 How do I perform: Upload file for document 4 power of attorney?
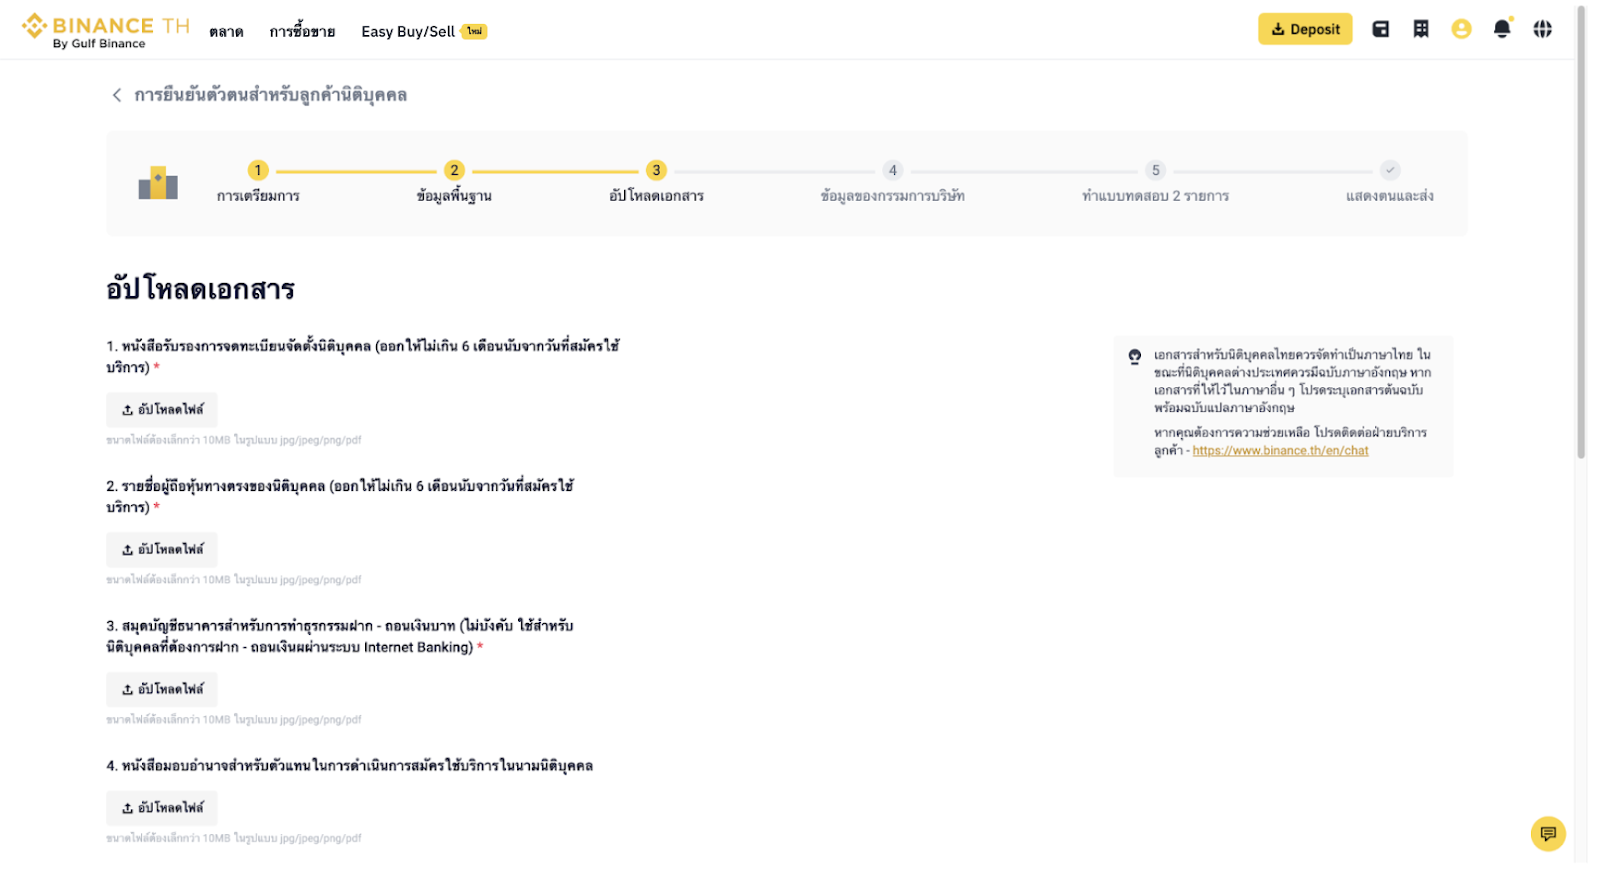[162, 808]
